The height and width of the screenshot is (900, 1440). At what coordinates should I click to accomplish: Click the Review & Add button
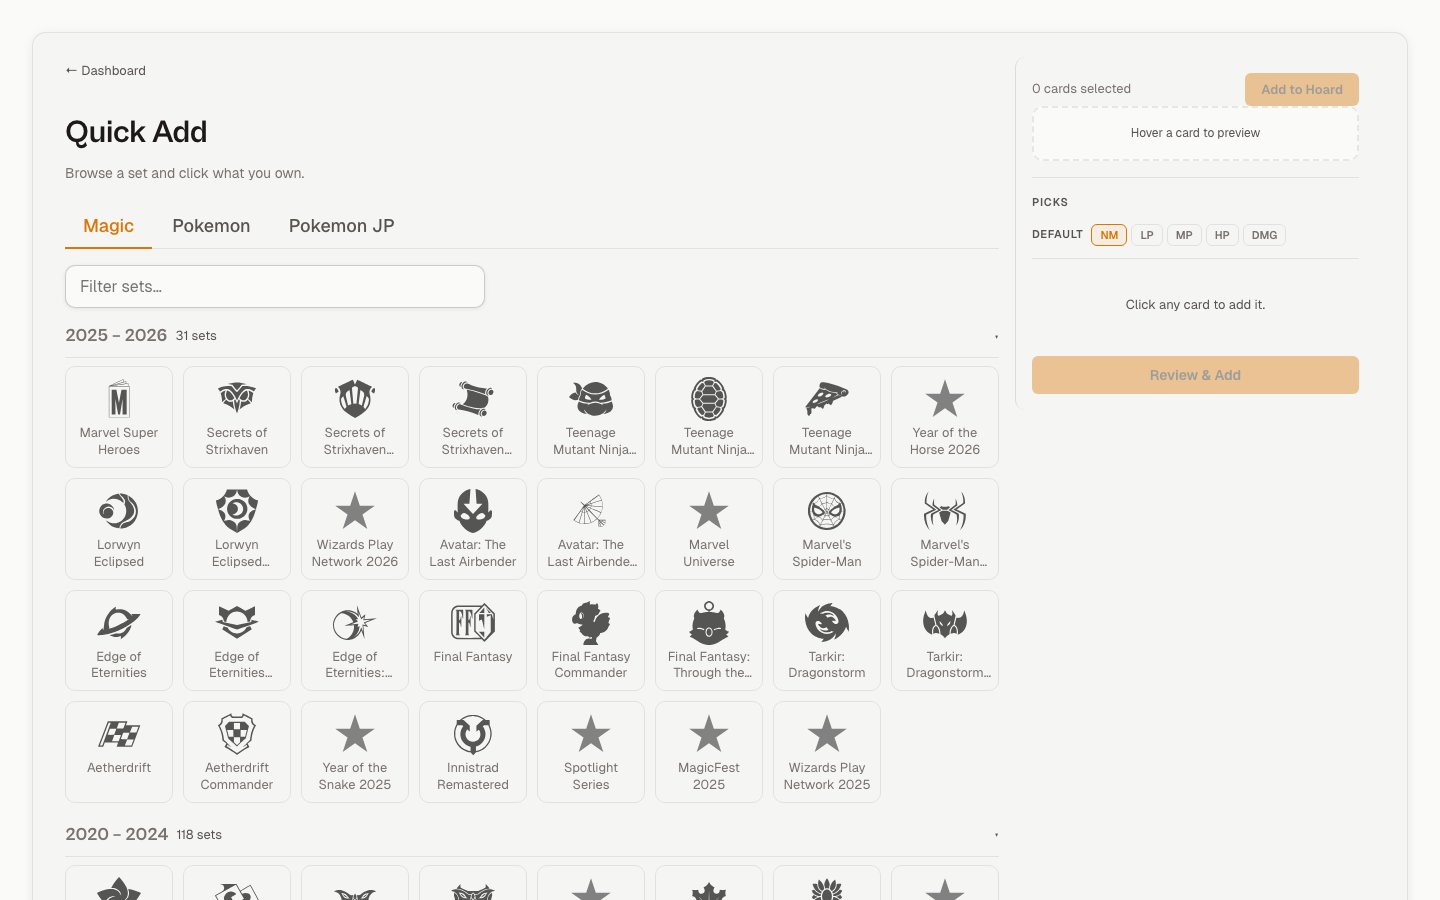coord(1195,375)
